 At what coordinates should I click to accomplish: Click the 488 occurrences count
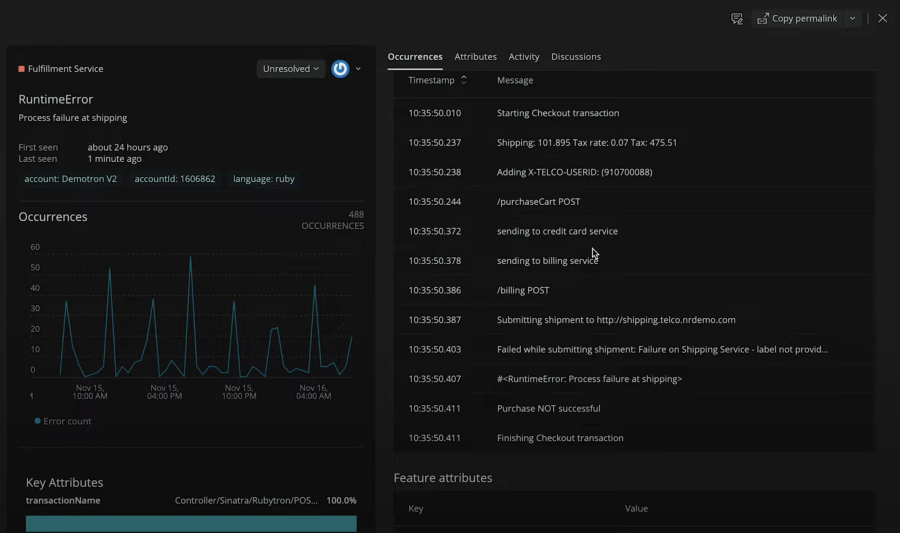click(356, 215)
